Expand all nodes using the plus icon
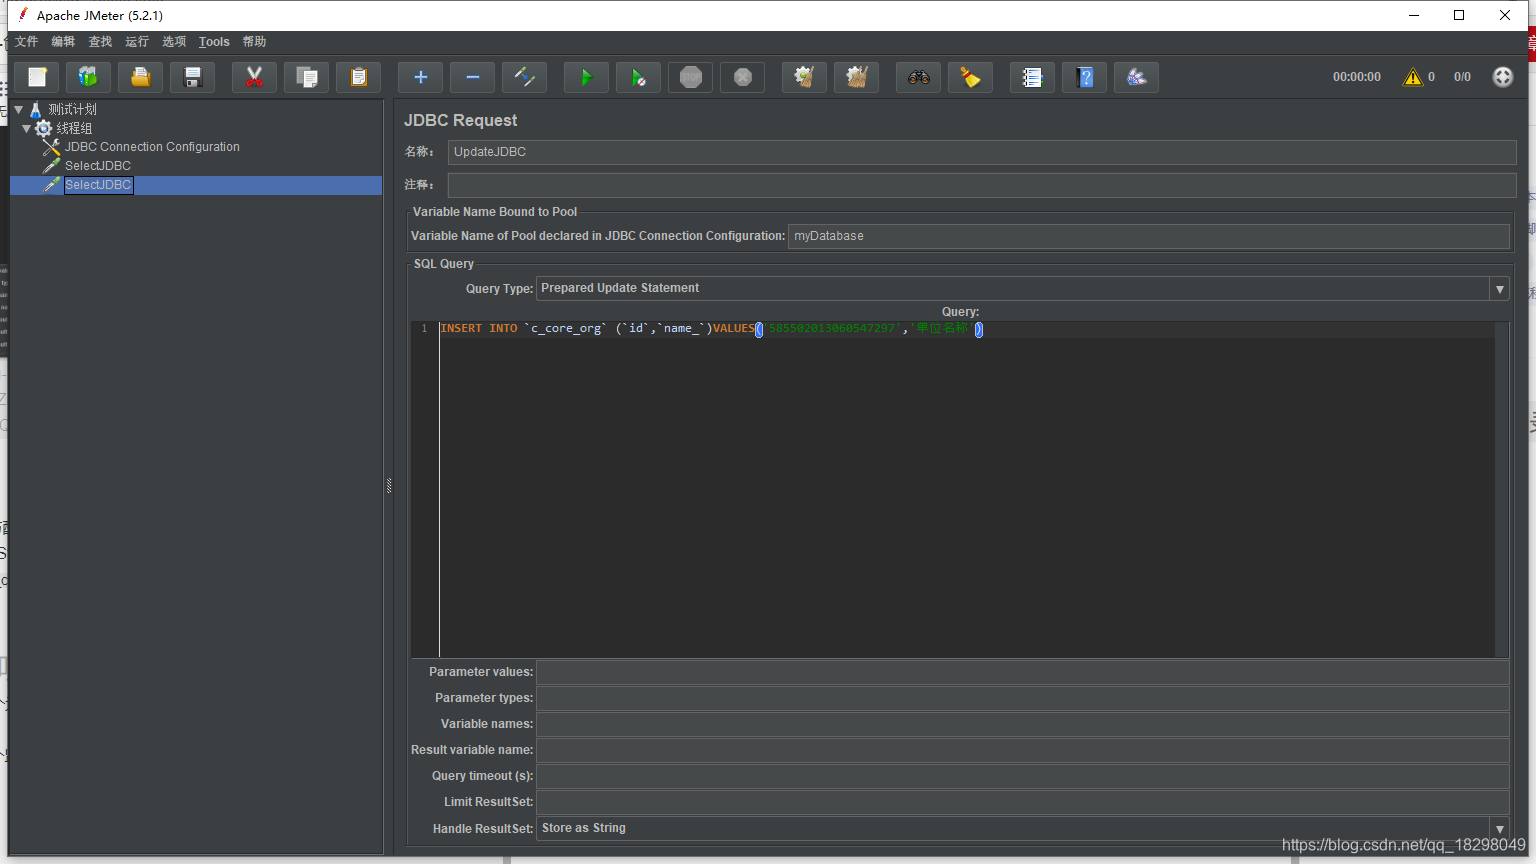Screen dimensions: 1536x864 pyautogui.click(x=421, y=77)
